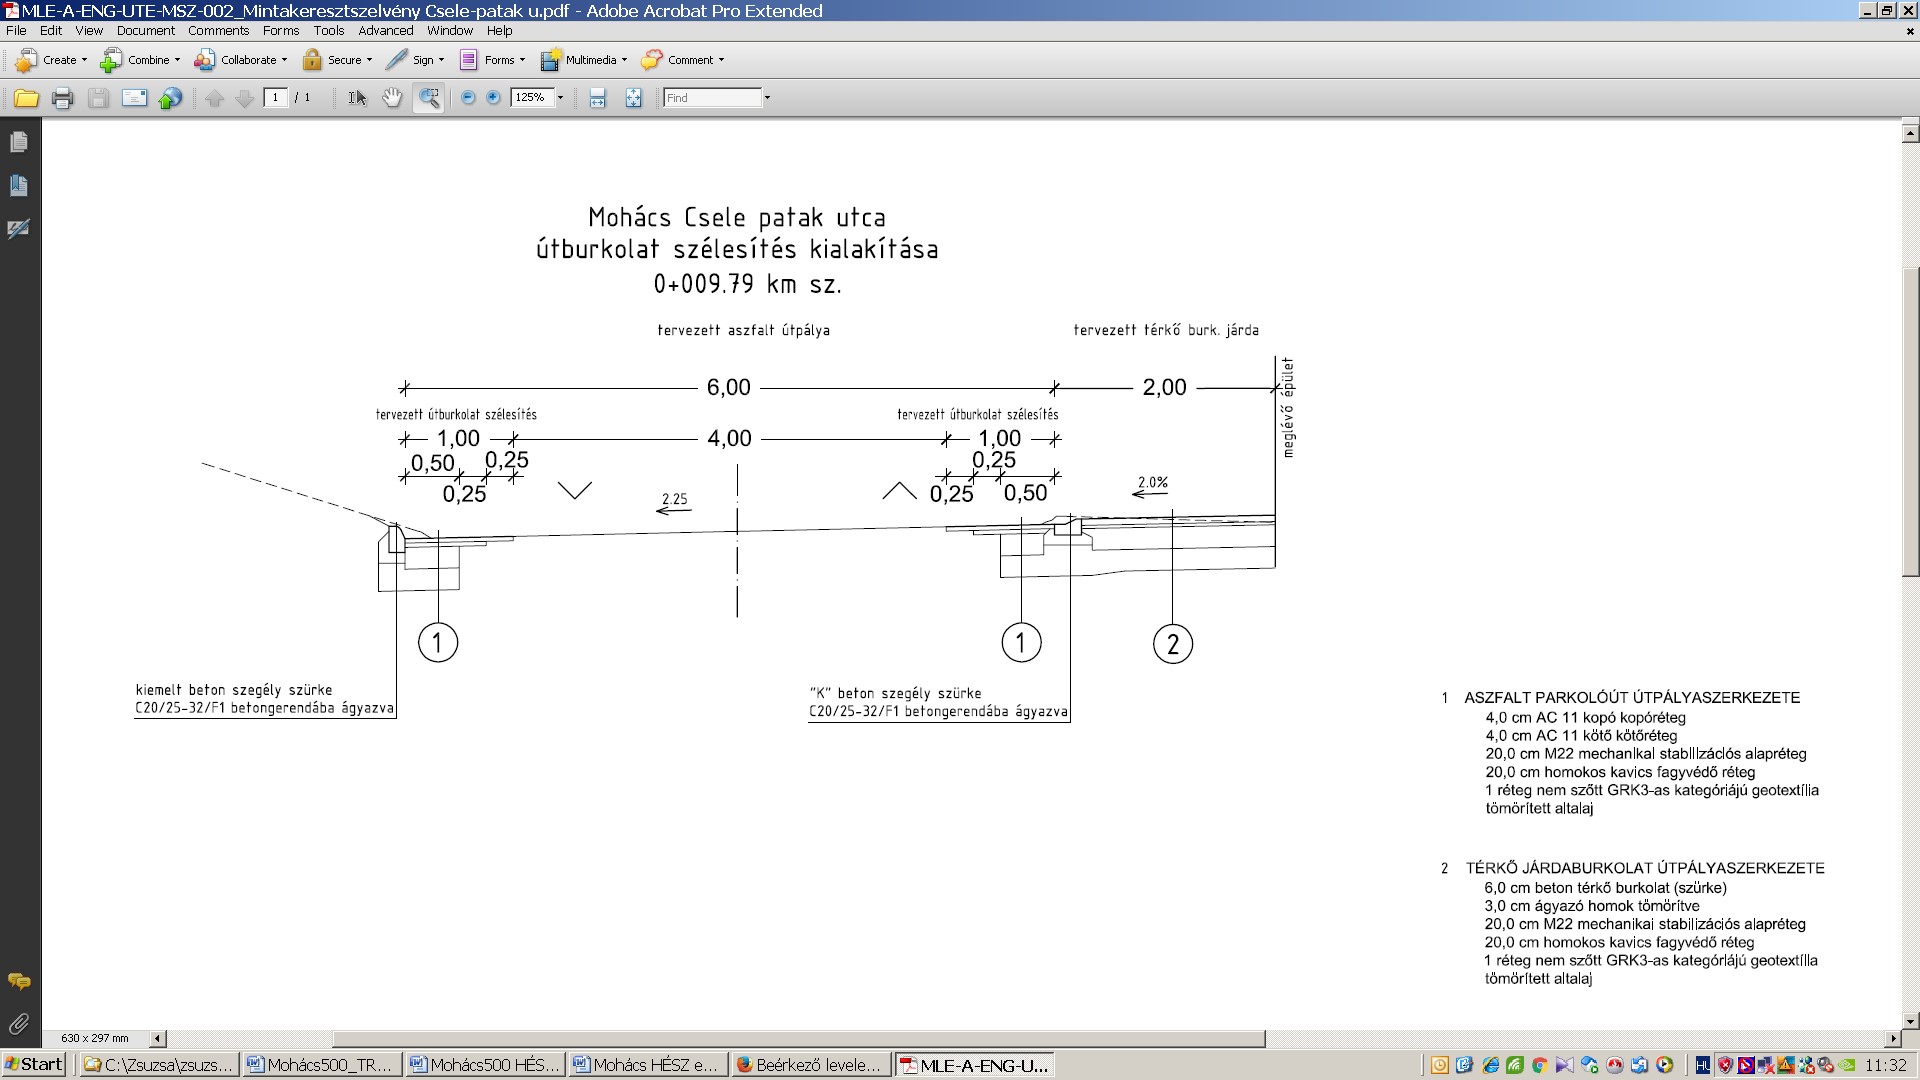The height and width of the screenshot is (1080, 1920).
Task: Click the zoom in plus button
Action: 493,98
